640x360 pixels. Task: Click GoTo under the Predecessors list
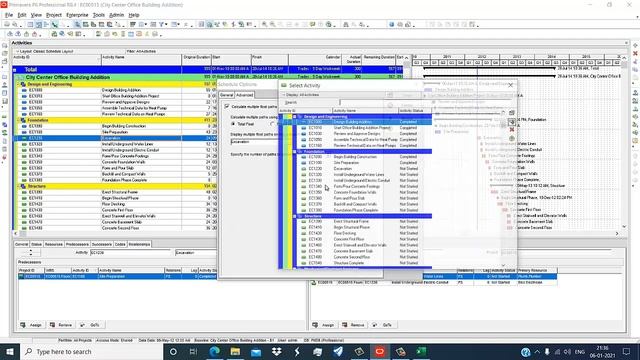coord(91,325)
